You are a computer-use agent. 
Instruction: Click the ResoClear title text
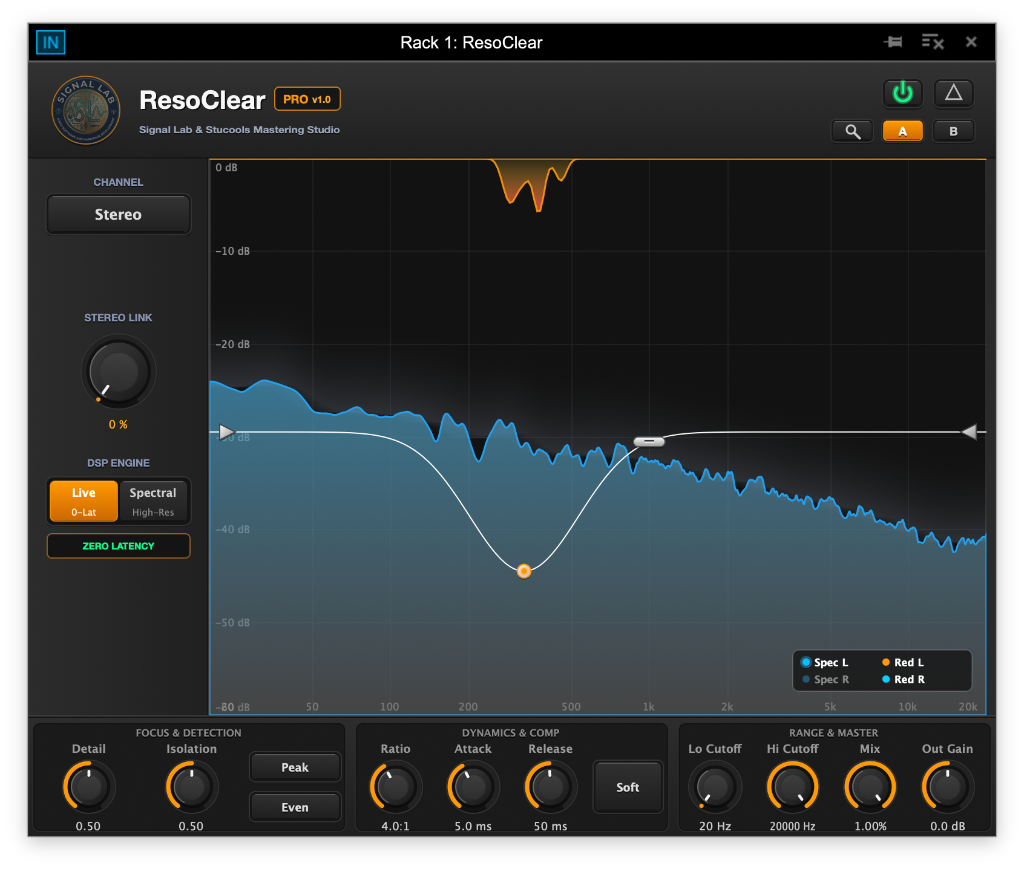202,100
